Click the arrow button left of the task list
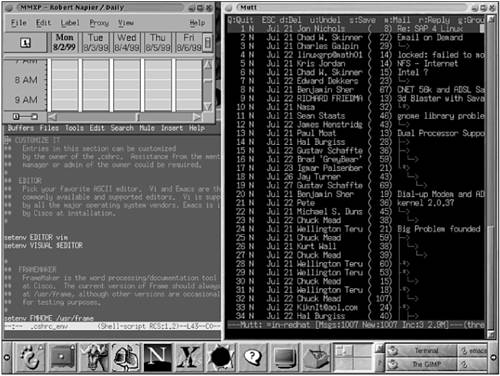500x376 pixels. [x=379, y=349]
